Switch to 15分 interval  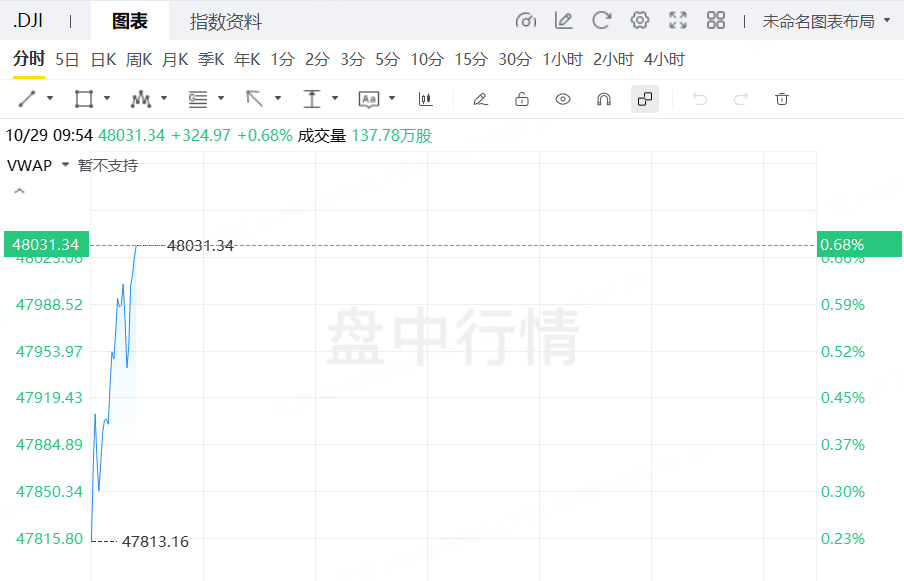coord(470,60)
